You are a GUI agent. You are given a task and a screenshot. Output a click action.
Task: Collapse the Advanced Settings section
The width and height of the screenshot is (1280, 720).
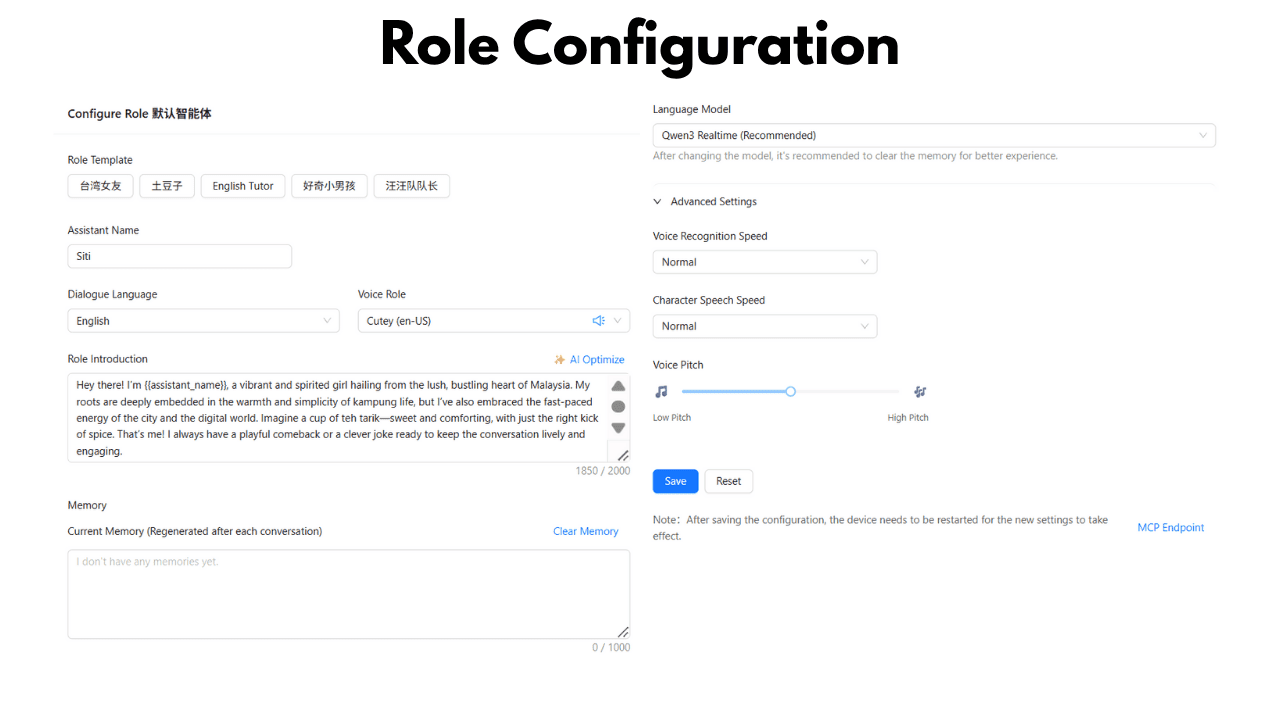pyautogui.click(x=658, y=202)
